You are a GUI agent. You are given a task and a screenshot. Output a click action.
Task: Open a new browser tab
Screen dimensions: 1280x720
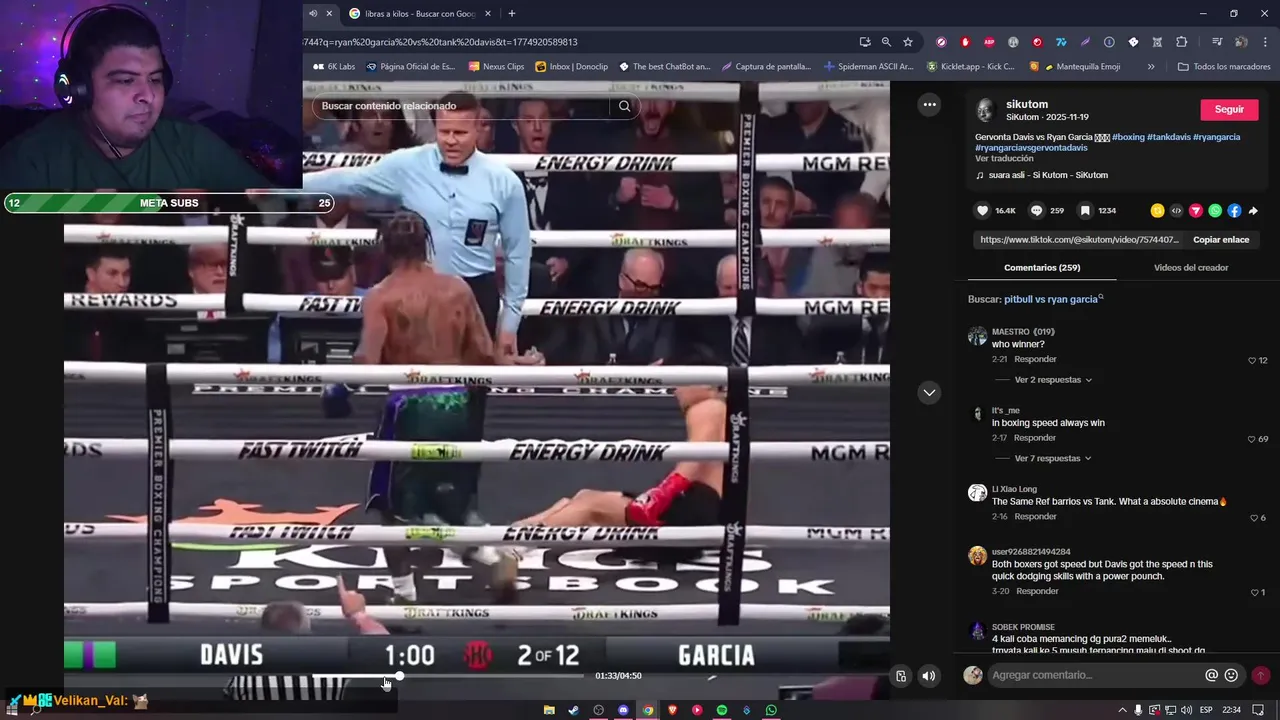tap(512, 14)
